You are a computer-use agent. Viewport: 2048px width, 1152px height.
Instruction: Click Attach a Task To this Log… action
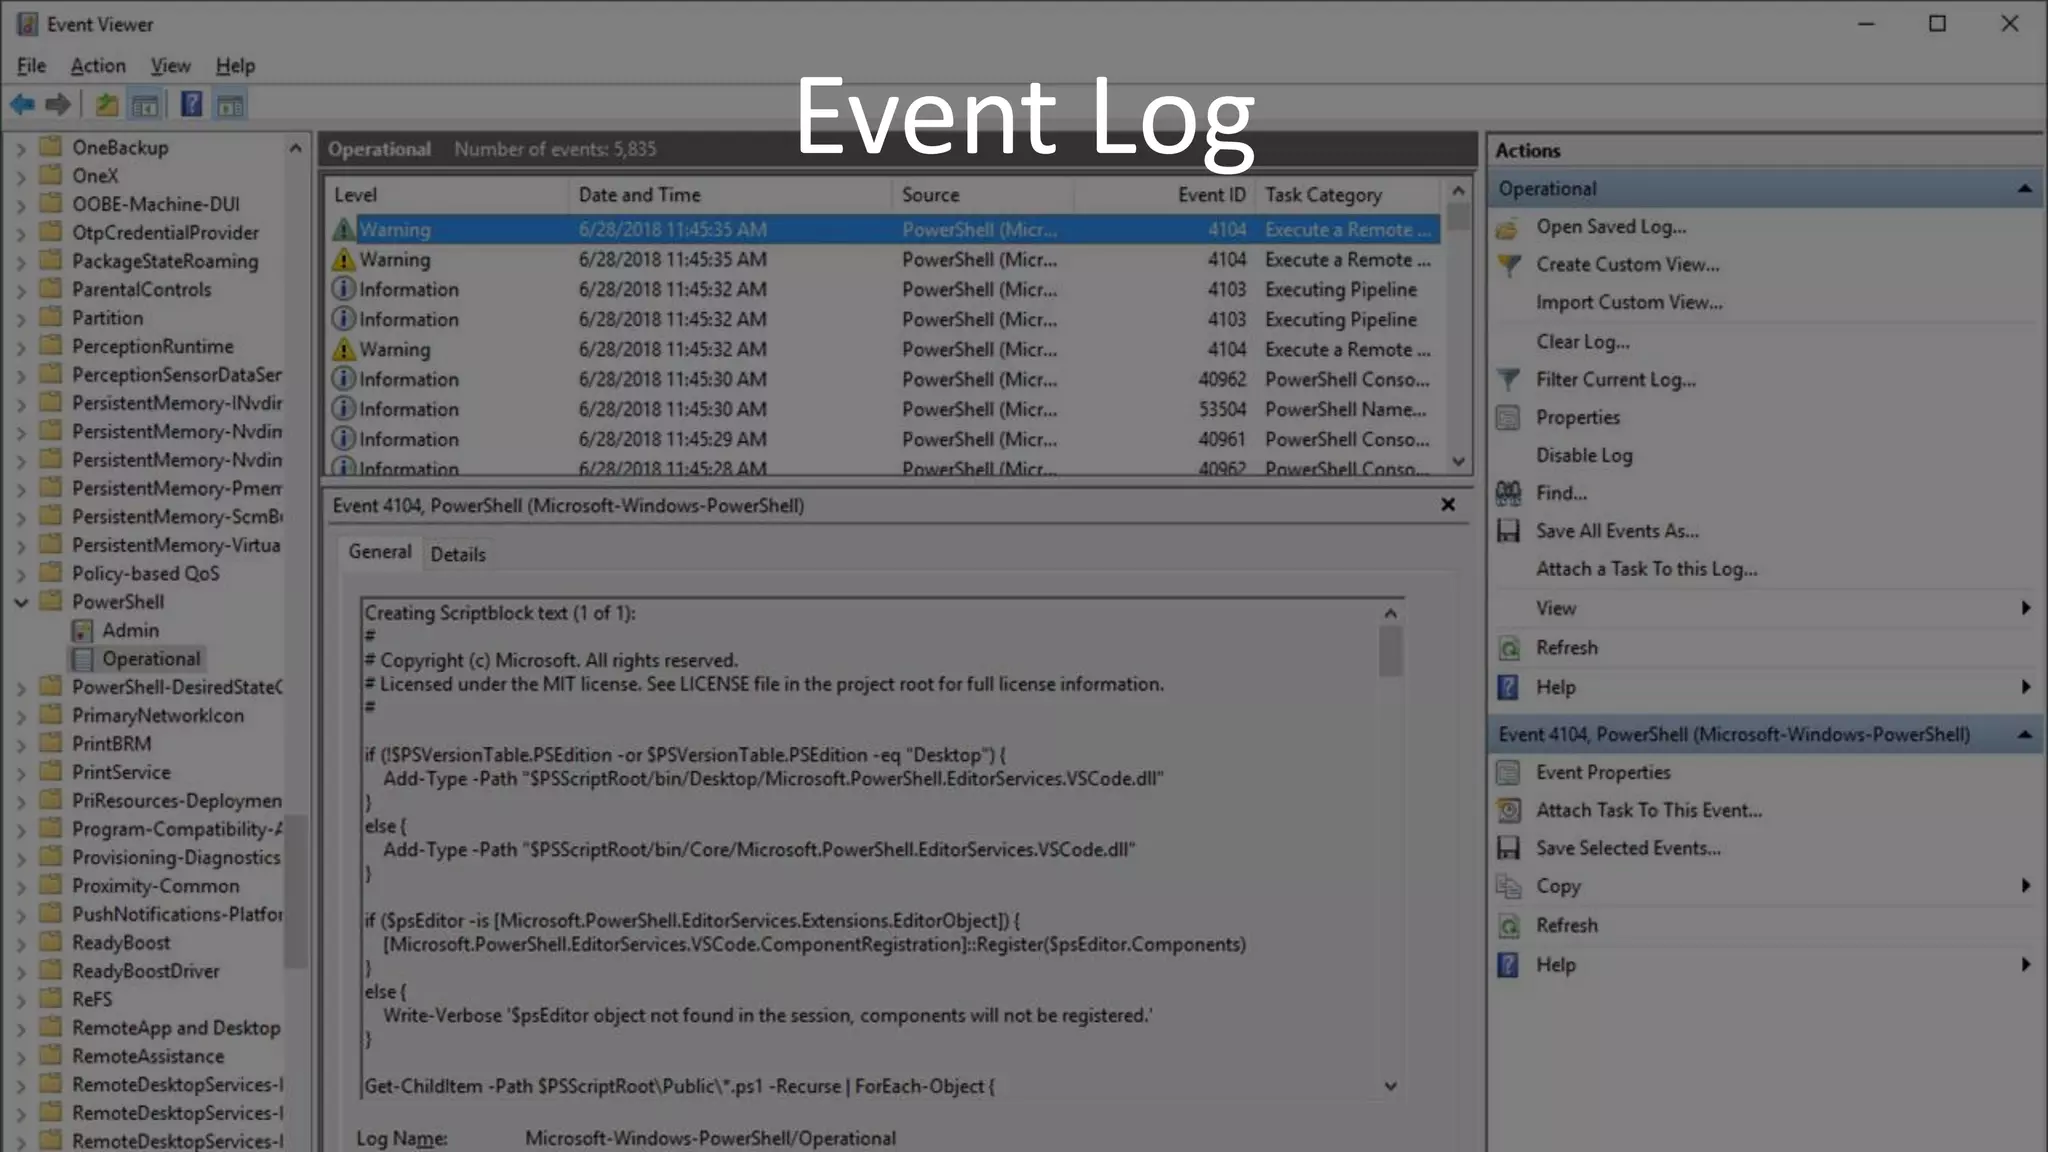(x=1646, y=569)
